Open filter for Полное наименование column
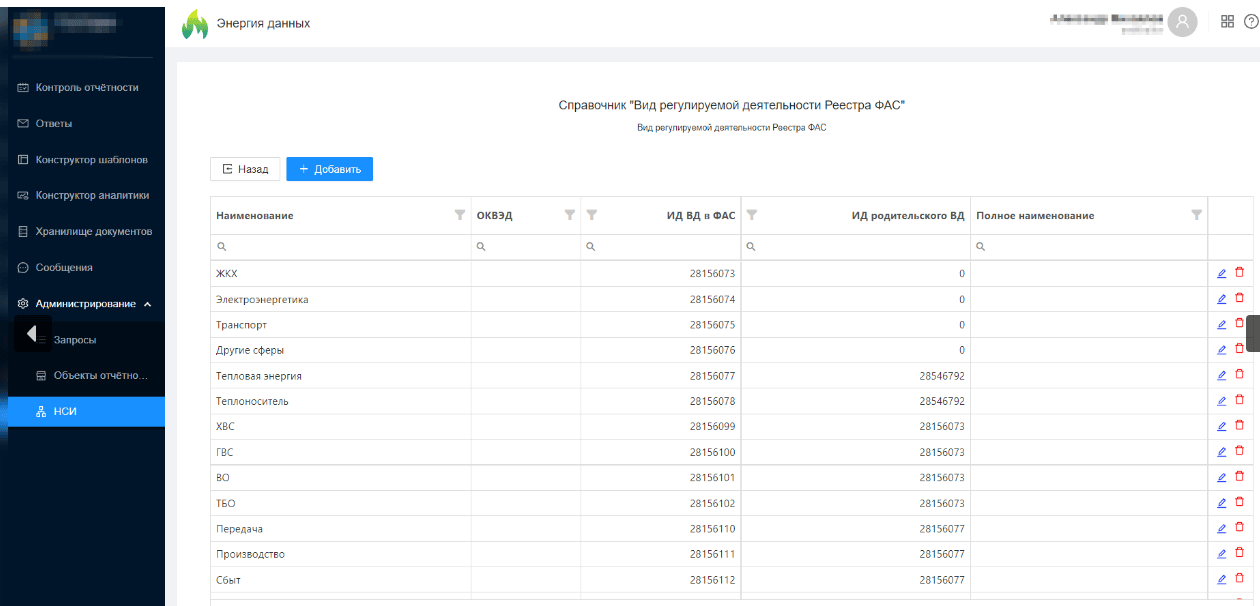Viewport: 1260px width, 606px height. (1196, 215)
